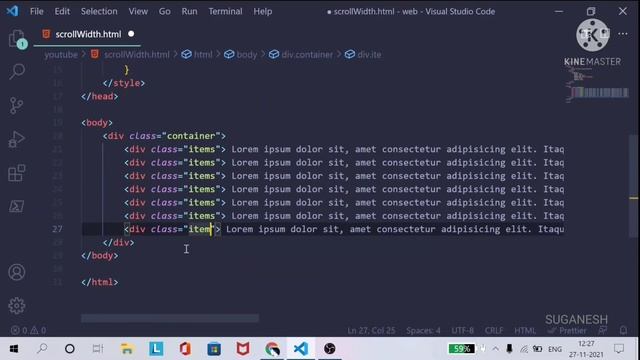
Task: Open the Source Control view
Action: coord(16,105)
